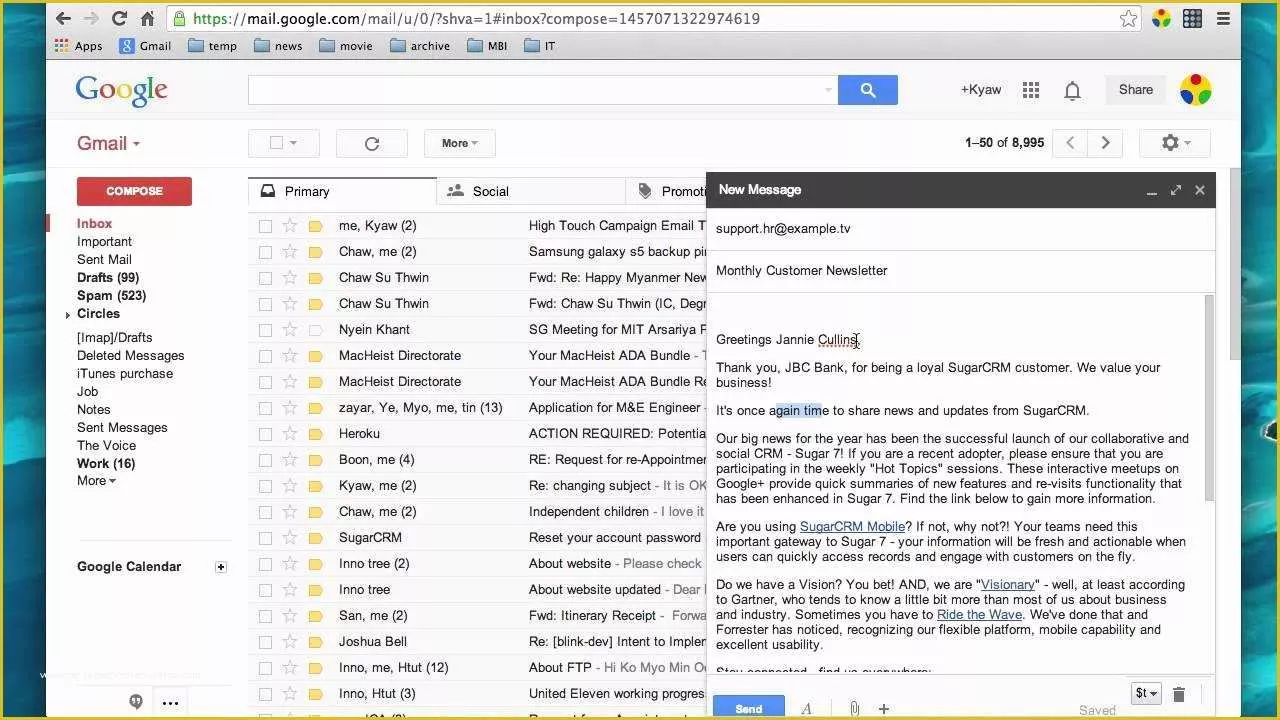Open the settings gear dropdown
Image resolution: width=1280 pixels, height=720 pixels.
click(x=1175, y=143)
